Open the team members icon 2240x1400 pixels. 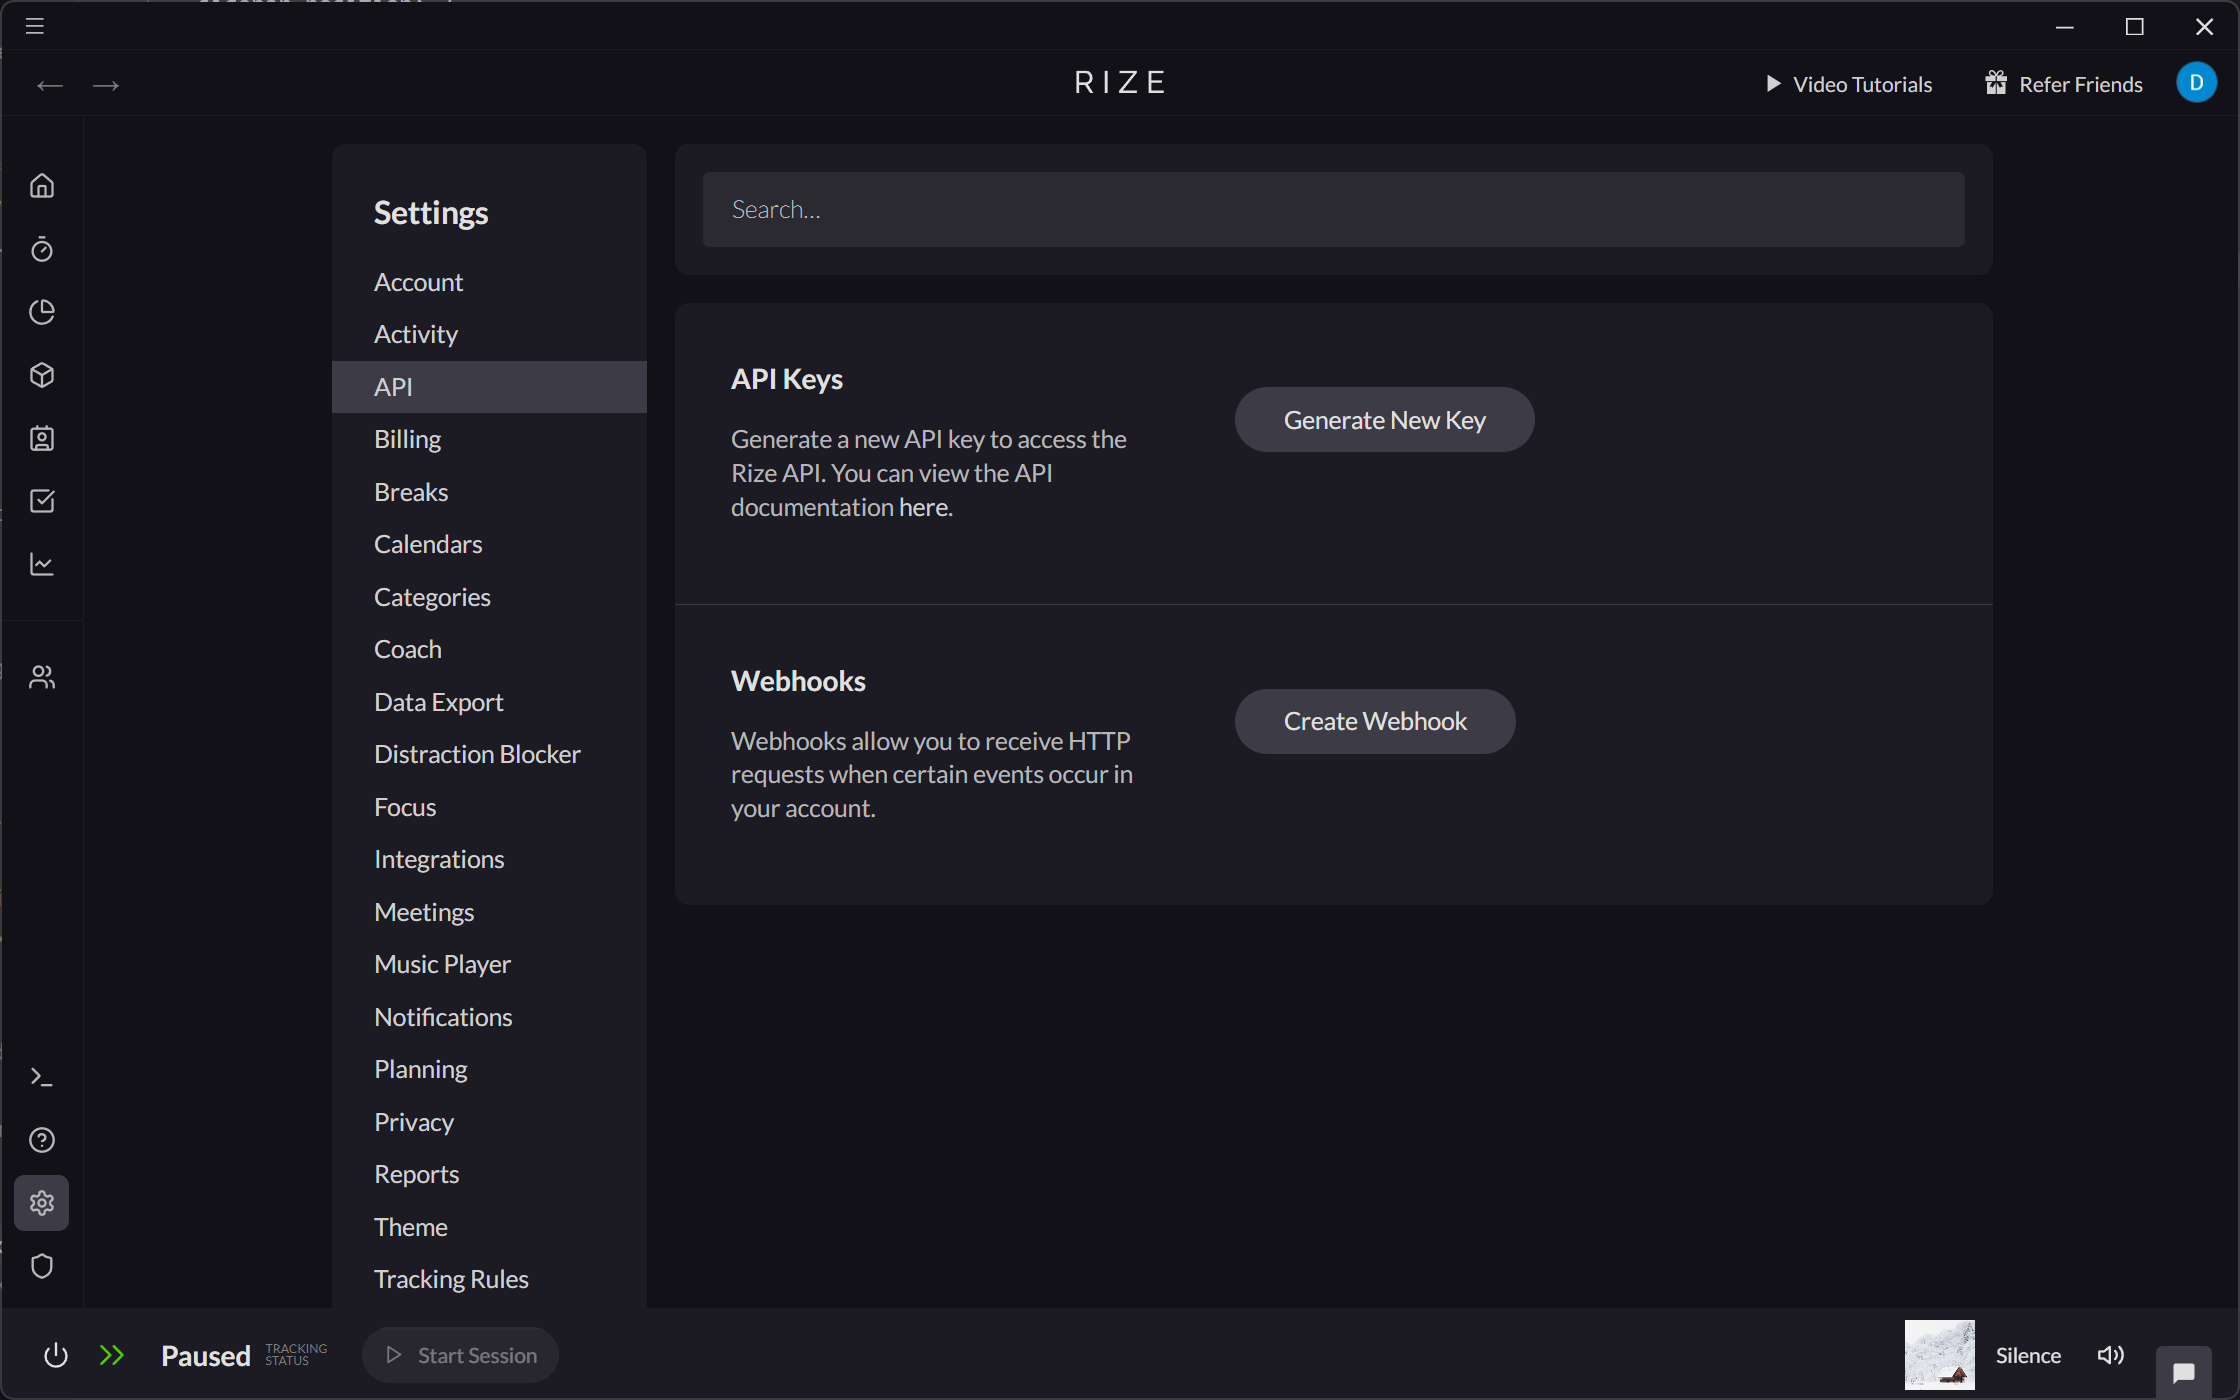point(42,676)
